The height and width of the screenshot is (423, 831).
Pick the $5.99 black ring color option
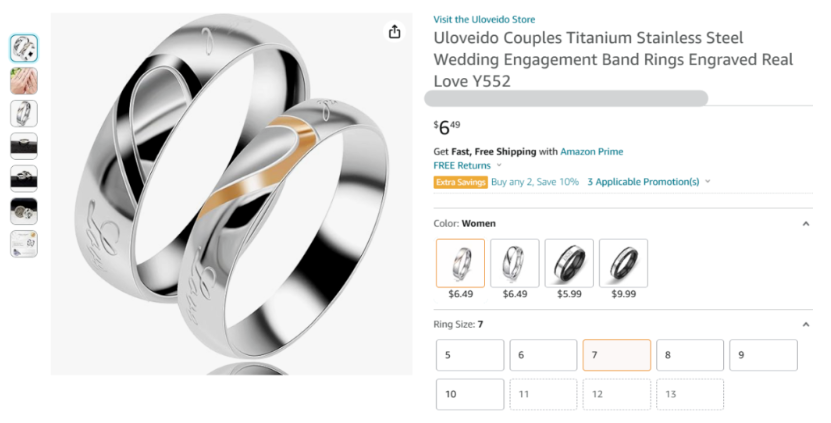[569, 264]
